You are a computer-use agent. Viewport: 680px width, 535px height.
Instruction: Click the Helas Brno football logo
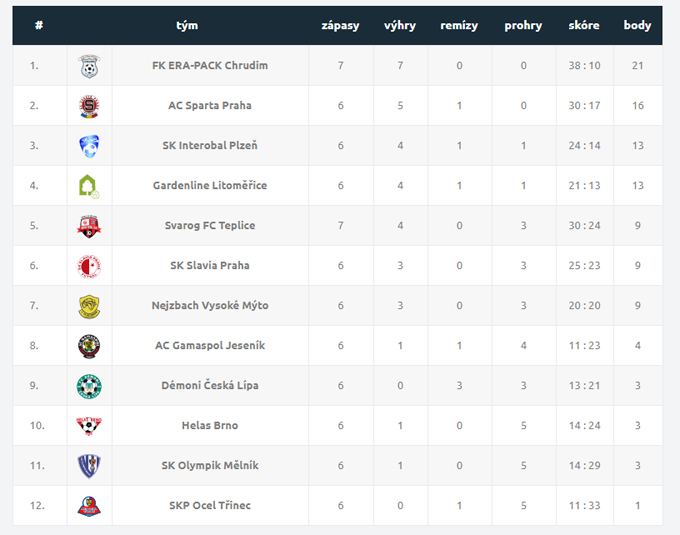pyautogui.click(x=89, y=426)
